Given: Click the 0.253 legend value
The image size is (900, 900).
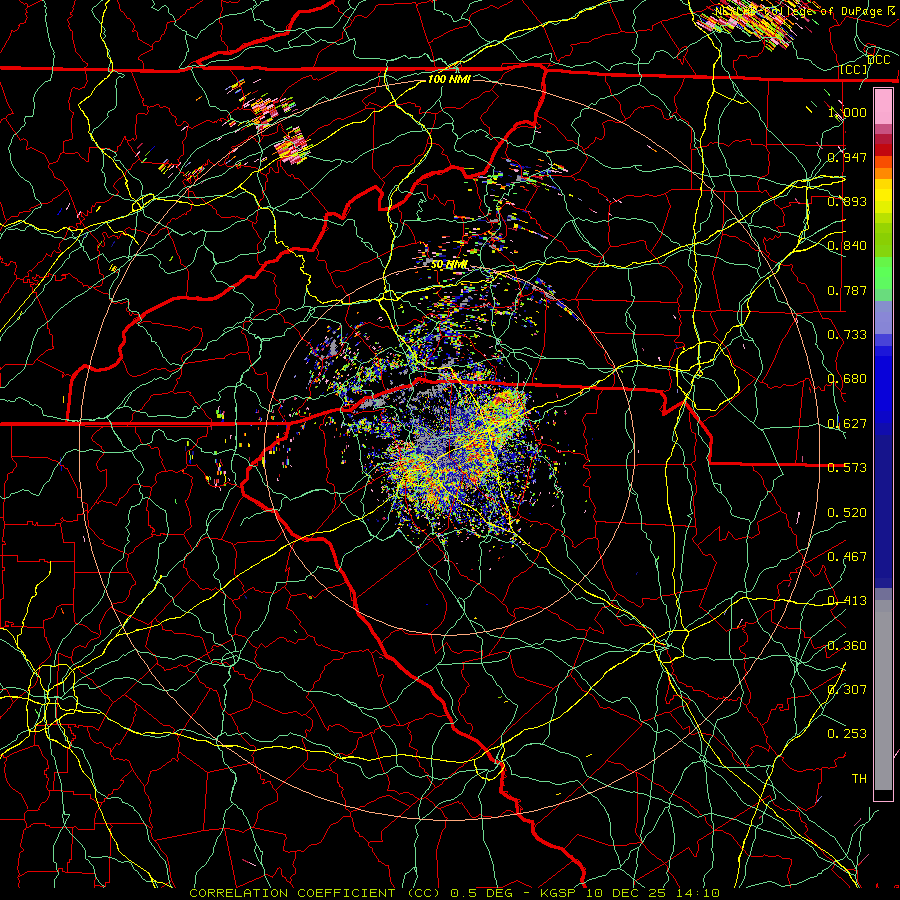Looking at the screenshot, I should coord(847,734).
